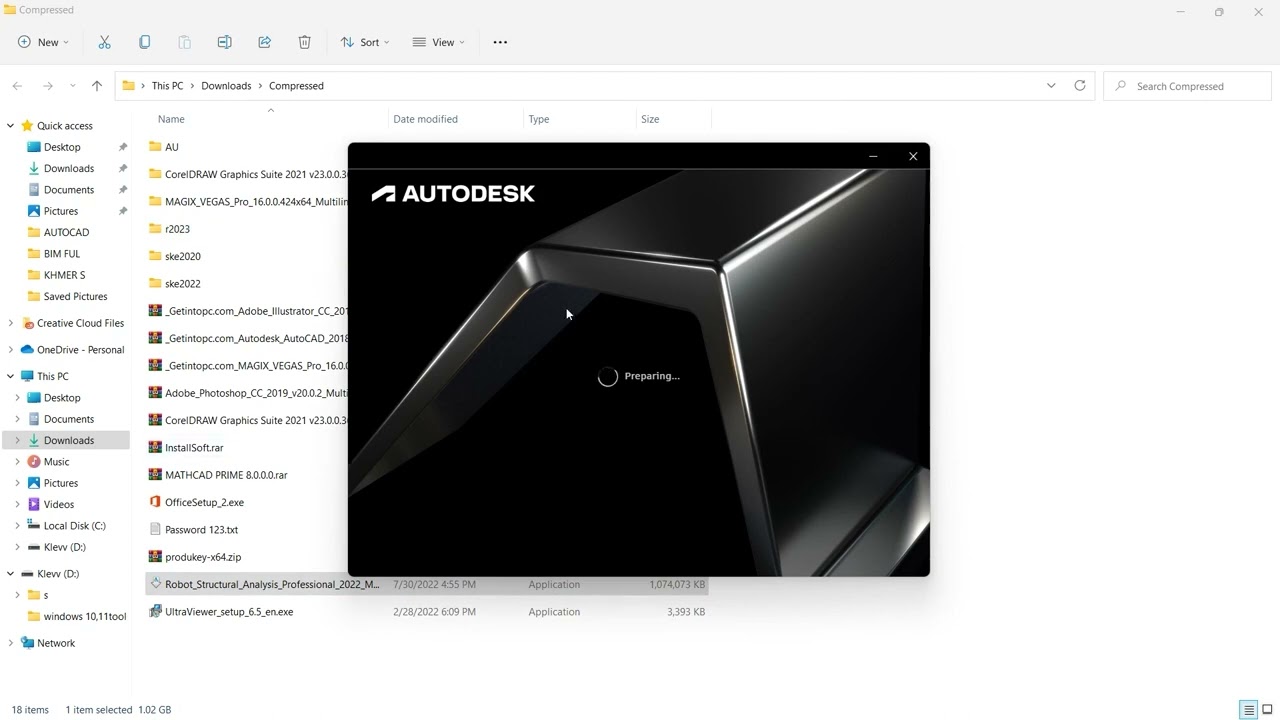1280x720 pixels.
Task: Open the New dropdown button
Action: click(43, 42)
